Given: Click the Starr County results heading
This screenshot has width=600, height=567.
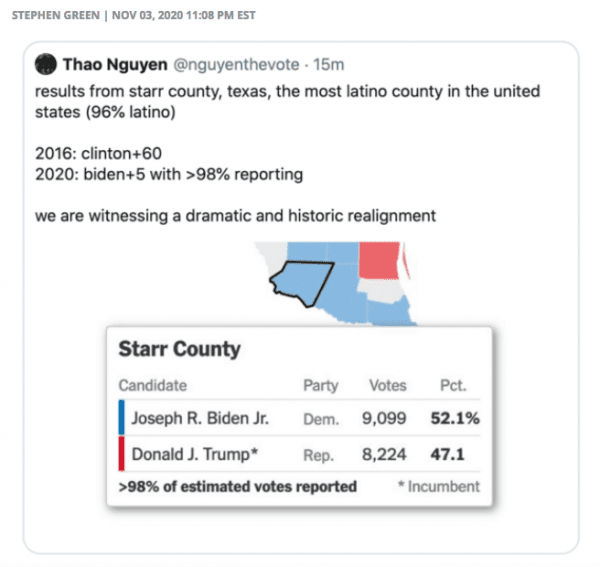Looking at the screenshot, I should click(x=179, y=349).
